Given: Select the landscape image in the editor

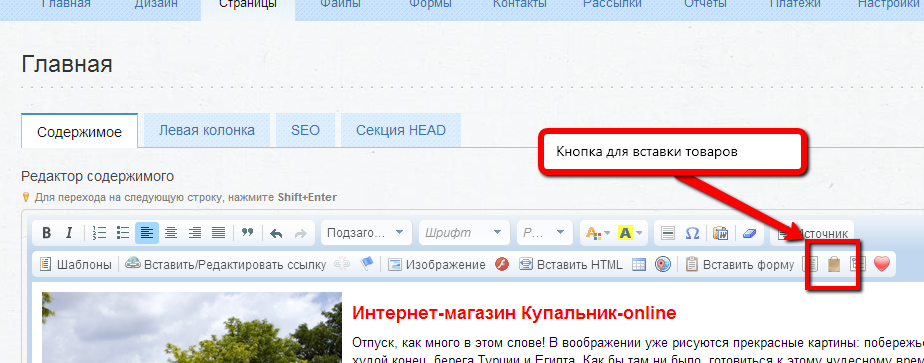Looking at the screenshot, I should 192,327.
